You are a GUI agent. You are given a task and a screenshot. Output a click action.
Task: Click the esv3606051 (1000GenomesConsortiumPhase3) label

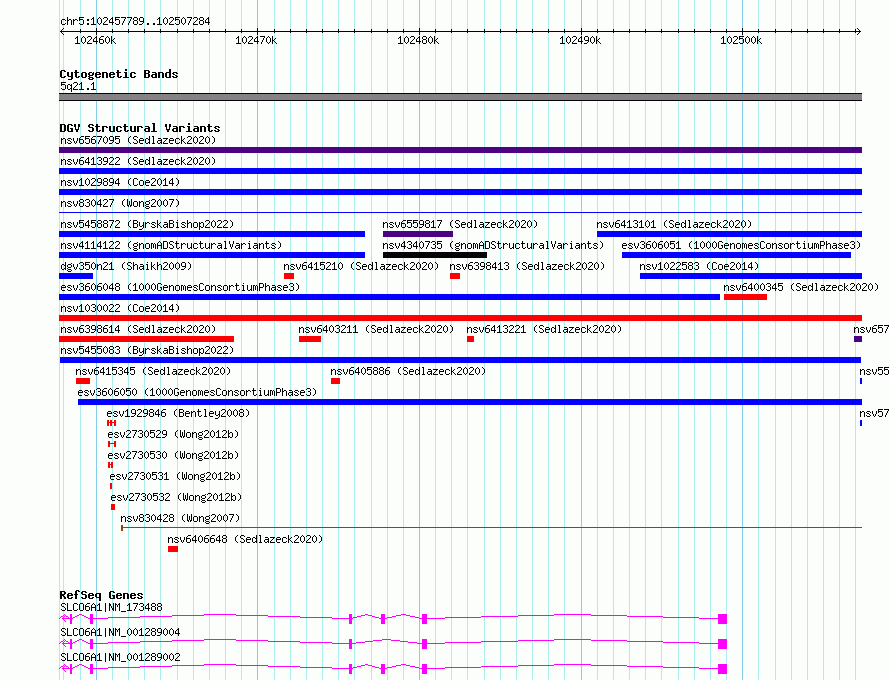(x=741, y=245)
